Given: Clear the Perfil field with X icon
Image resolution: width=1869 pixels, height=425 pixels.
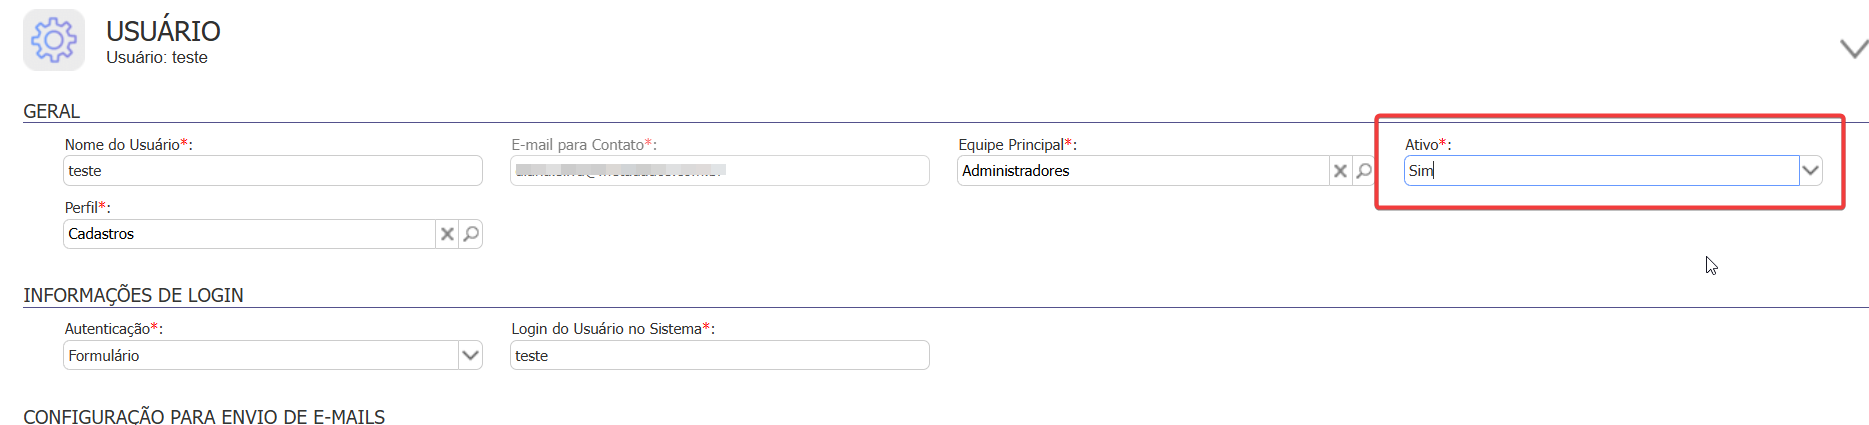Looking at the screenshot, I should [447, 234].
